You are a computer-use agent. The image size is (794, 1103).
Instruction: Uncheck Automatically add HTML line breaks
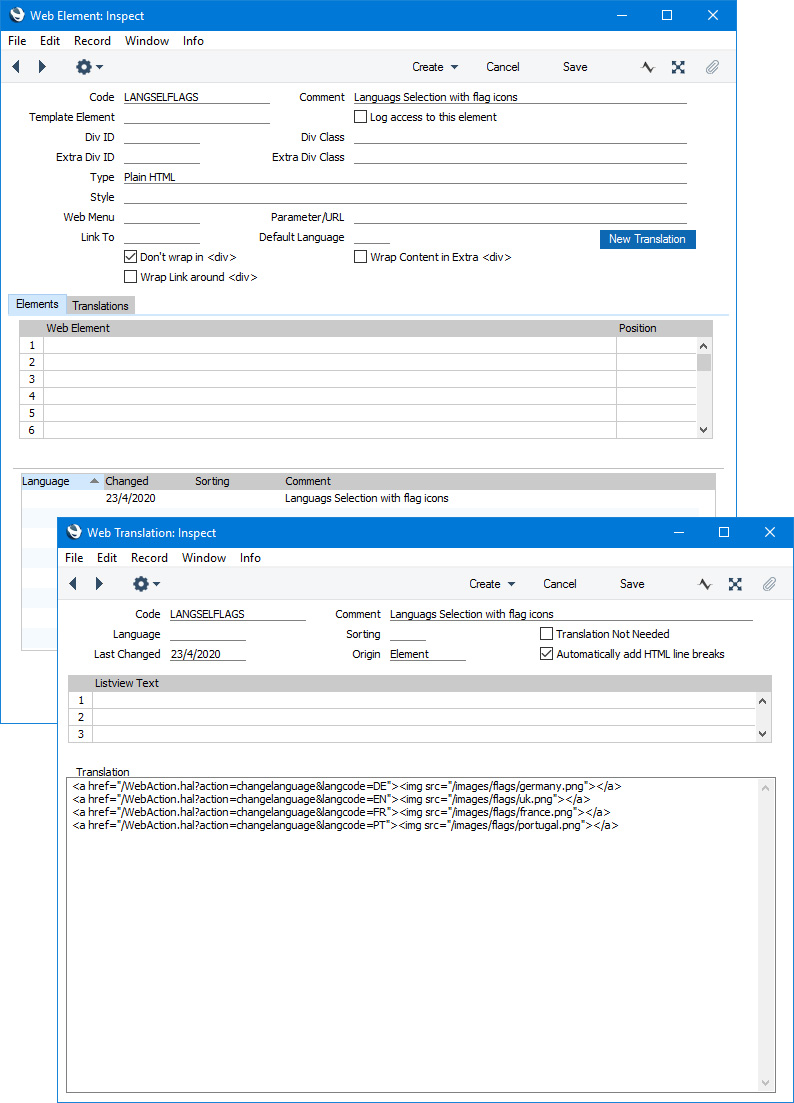coord(546,653)
